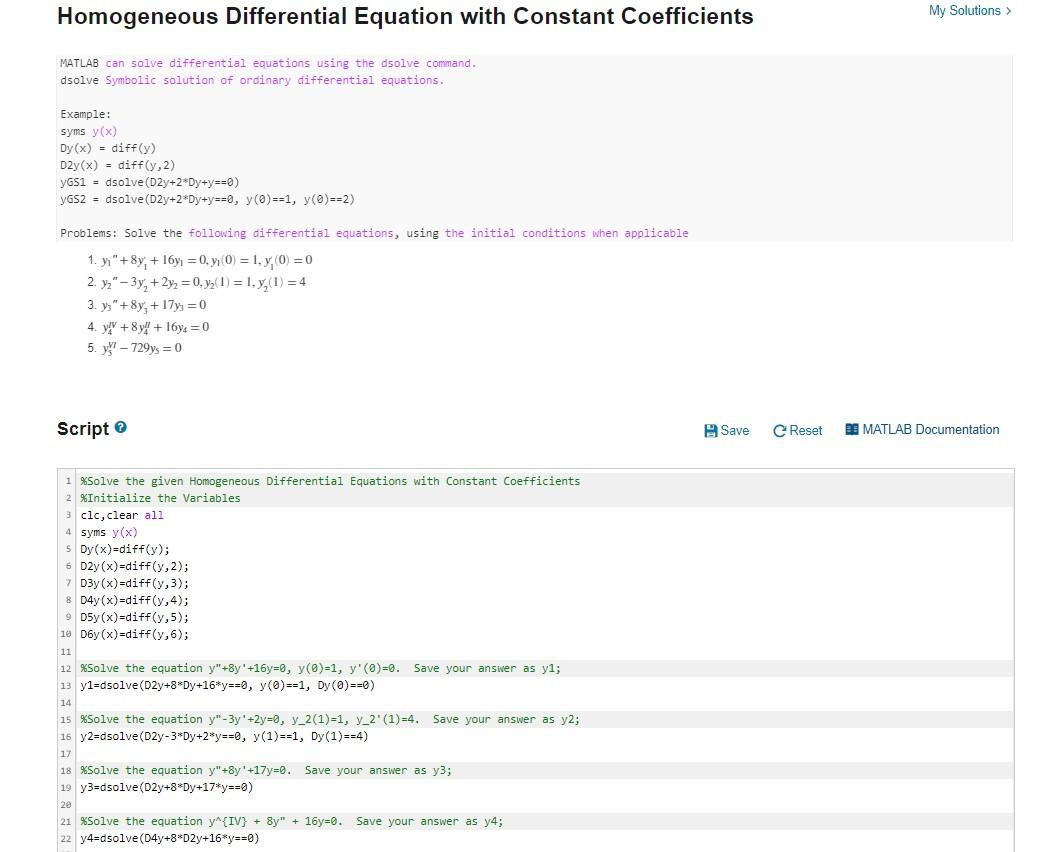Open the My Solutions page
This screenshot has width=1038, height=852.
click(x=966, y=10)
